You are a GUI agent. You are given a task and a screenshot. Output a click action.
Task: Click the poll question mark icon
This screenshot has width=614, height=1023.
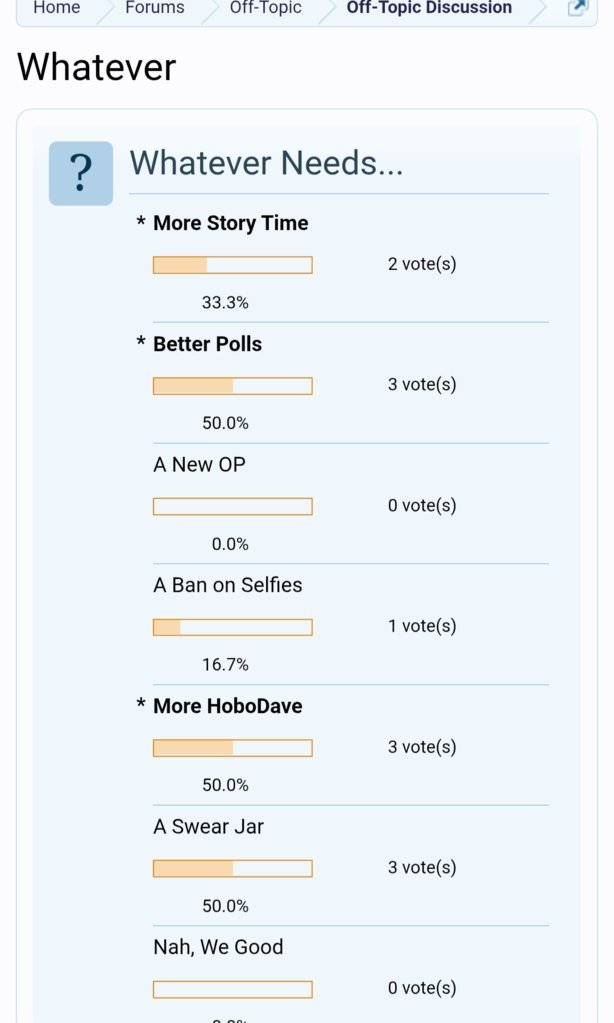click(x=81, y=174)
